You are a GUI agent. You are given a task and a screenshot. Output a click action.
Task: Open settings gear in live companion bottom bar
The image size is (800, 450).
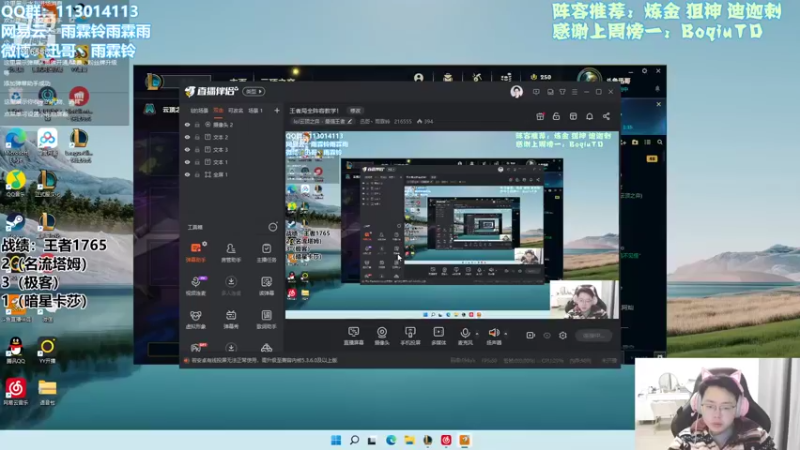tap(563, 335)
